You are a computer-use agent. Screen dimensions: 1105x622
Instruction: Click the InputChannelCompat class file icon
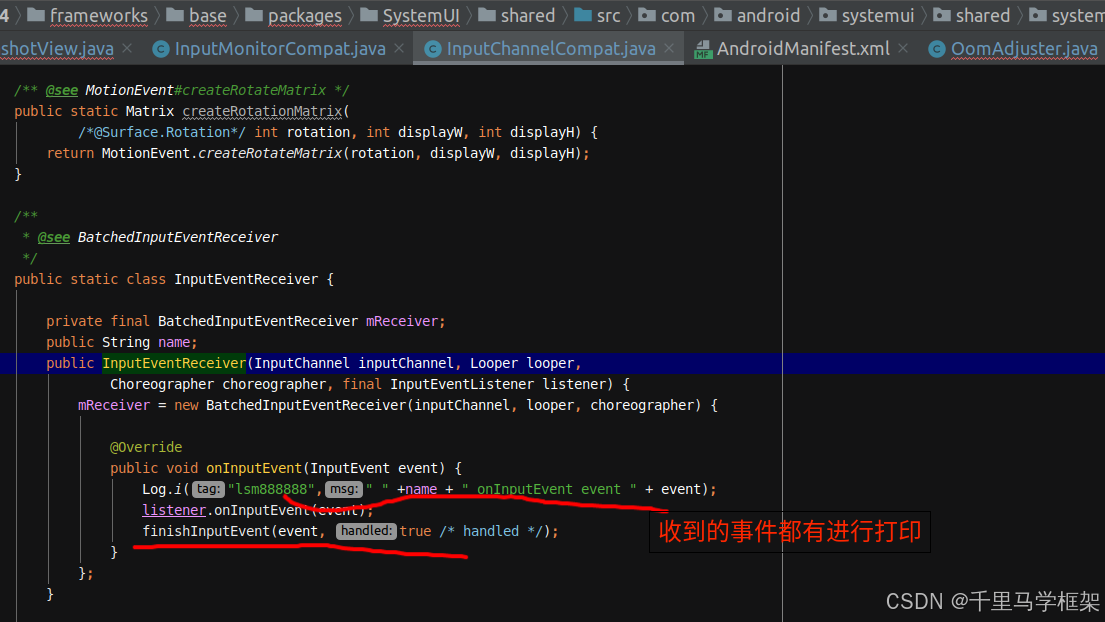pos(433,49)
